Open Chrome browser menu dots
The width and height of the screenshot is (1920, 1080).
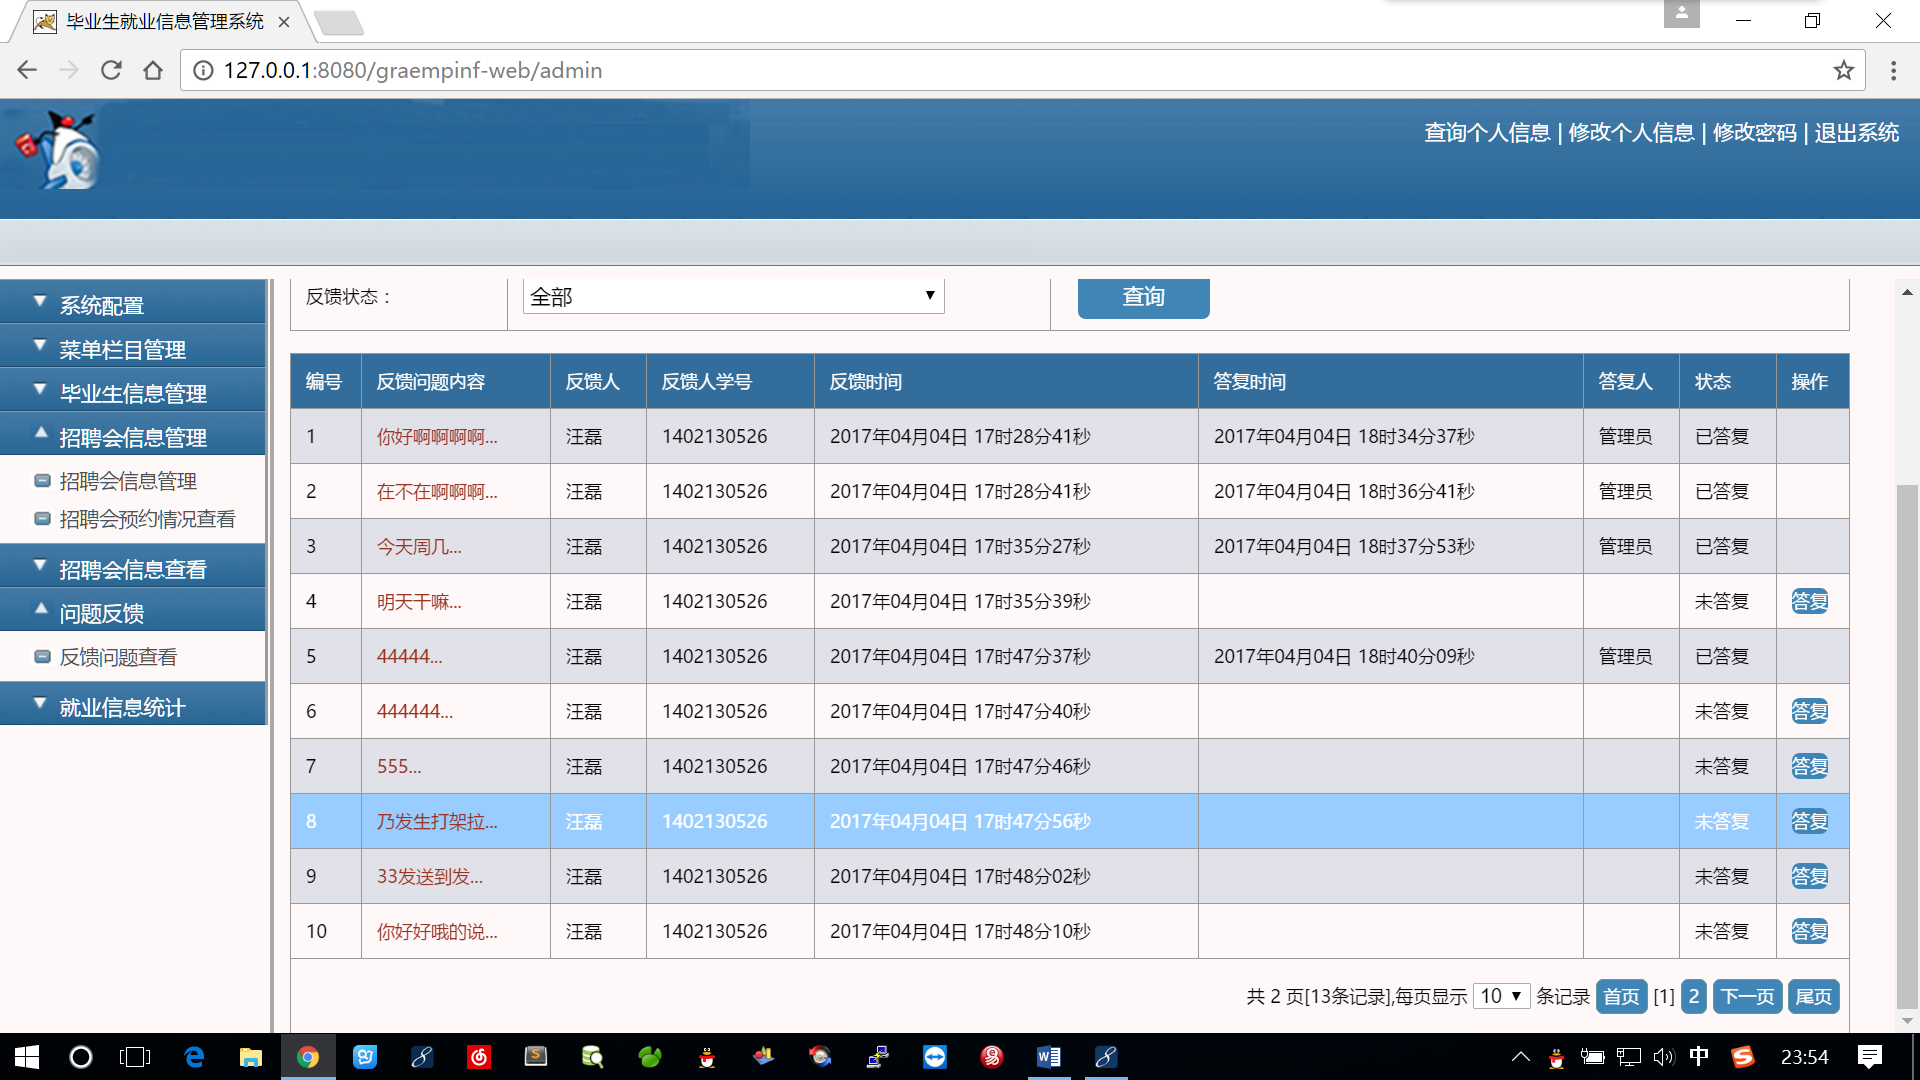point(1893,70)
